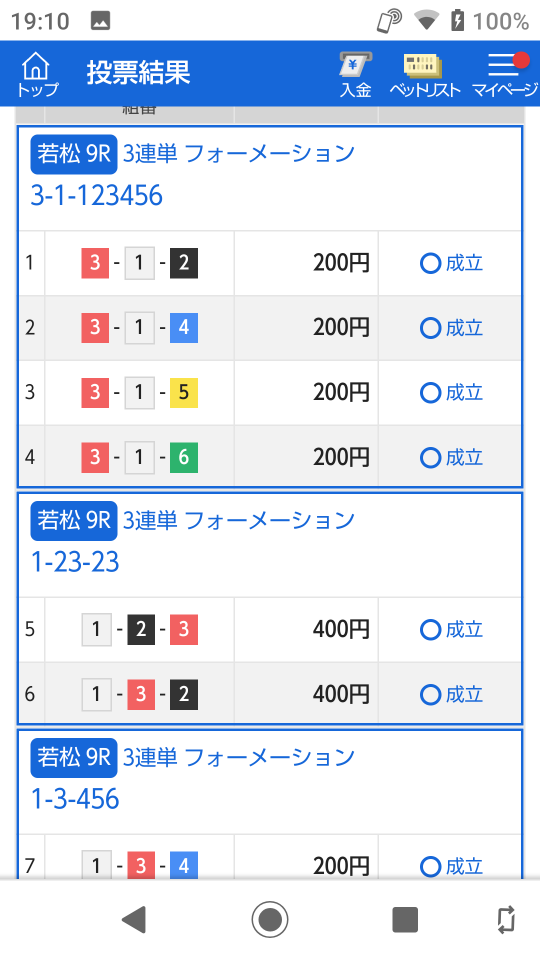Open the 入金 deposit icon
540x960 pixels.
coord(356,75)
